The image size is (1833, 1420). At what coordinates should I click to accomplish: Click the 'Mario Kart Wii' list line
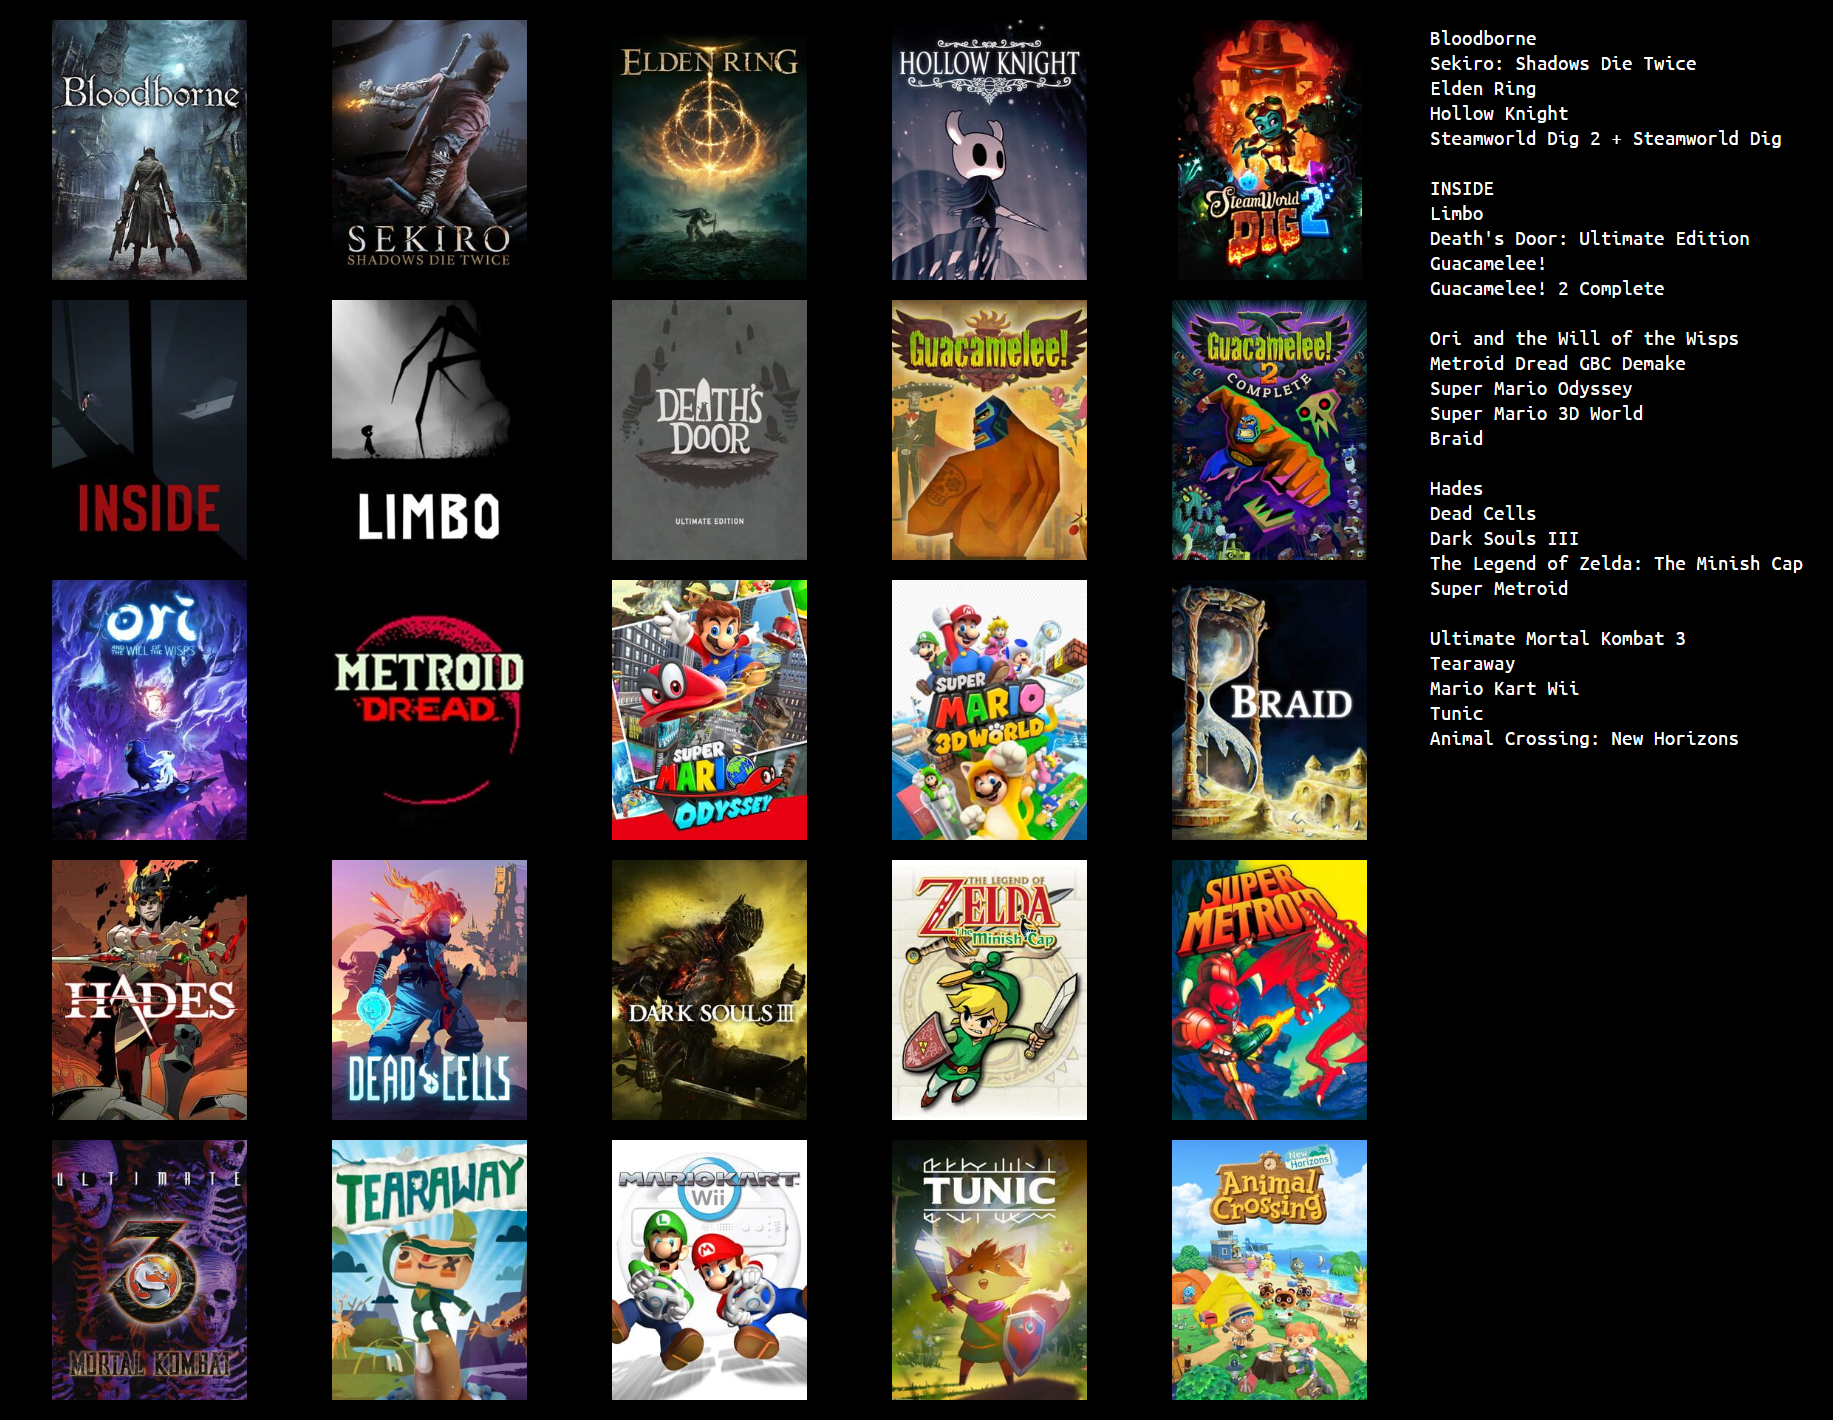point(1504,688)
